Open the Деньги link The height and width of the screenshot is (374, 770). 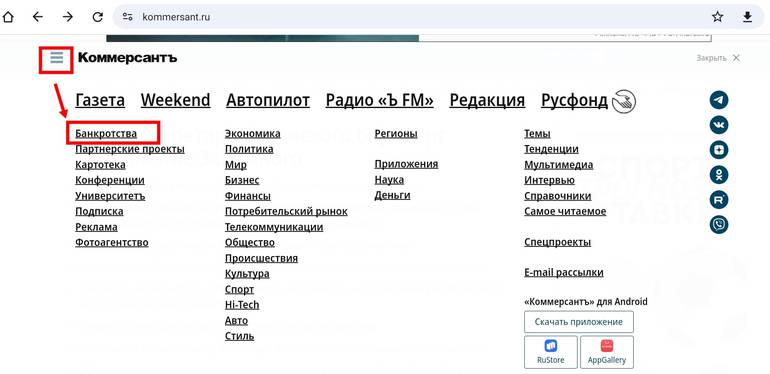392,195
